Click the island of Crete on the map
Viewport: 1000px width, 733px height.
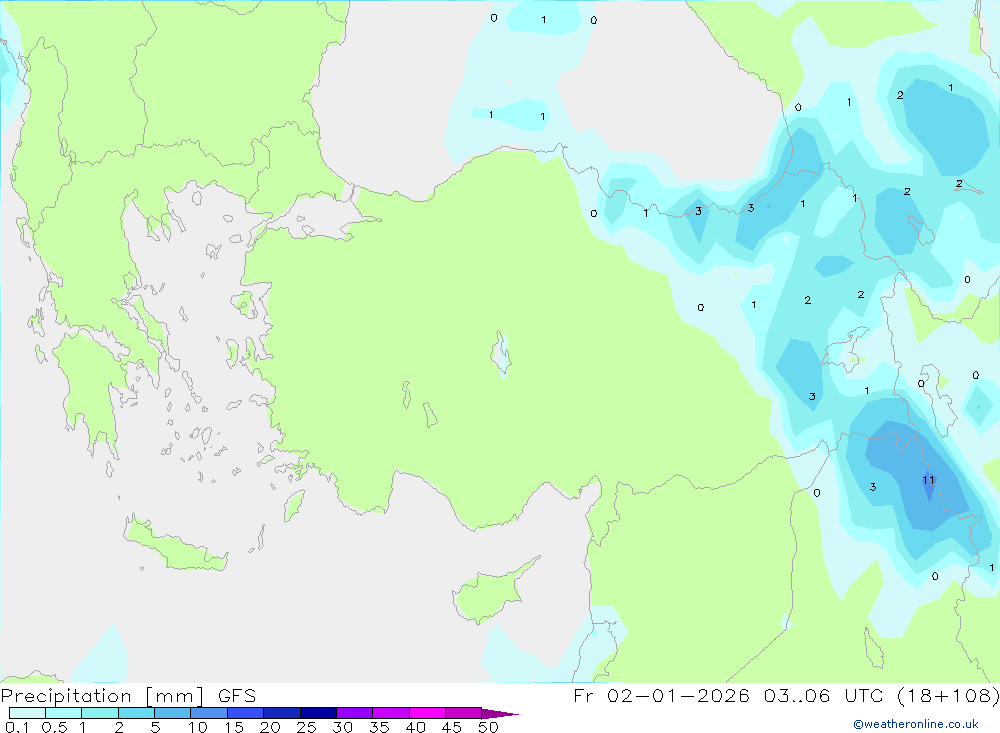pos(175,544)
